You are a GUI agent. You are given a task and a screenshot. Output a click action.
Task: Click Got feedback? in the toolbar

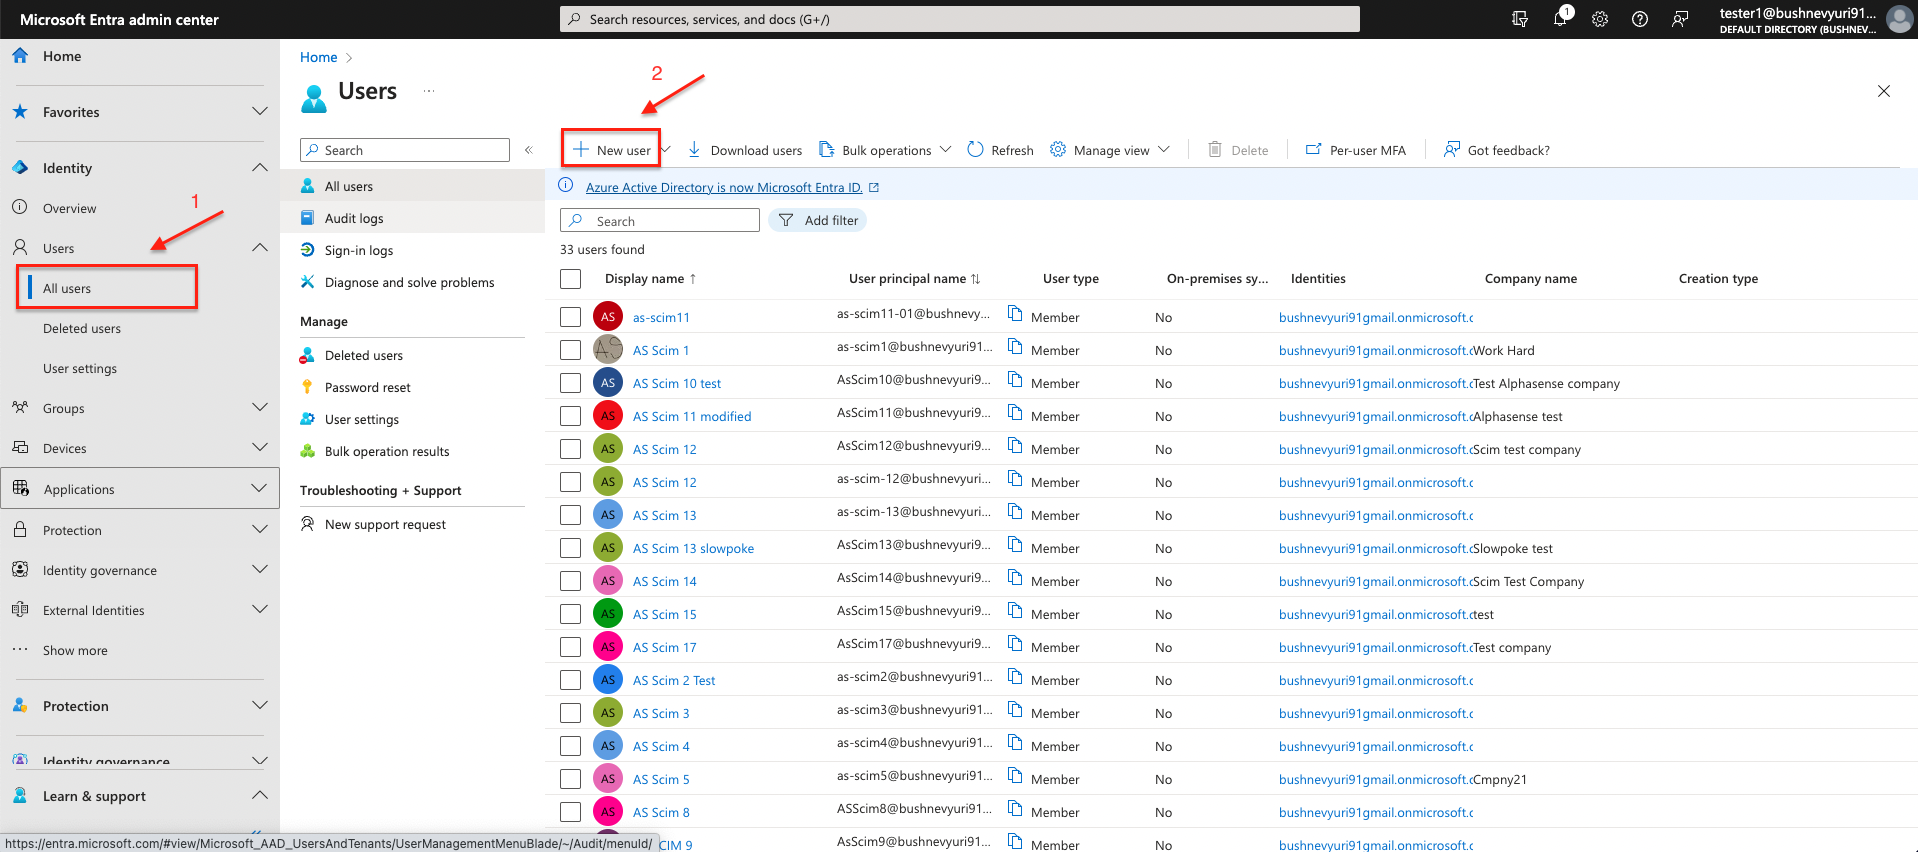(x=1496, y=150)
